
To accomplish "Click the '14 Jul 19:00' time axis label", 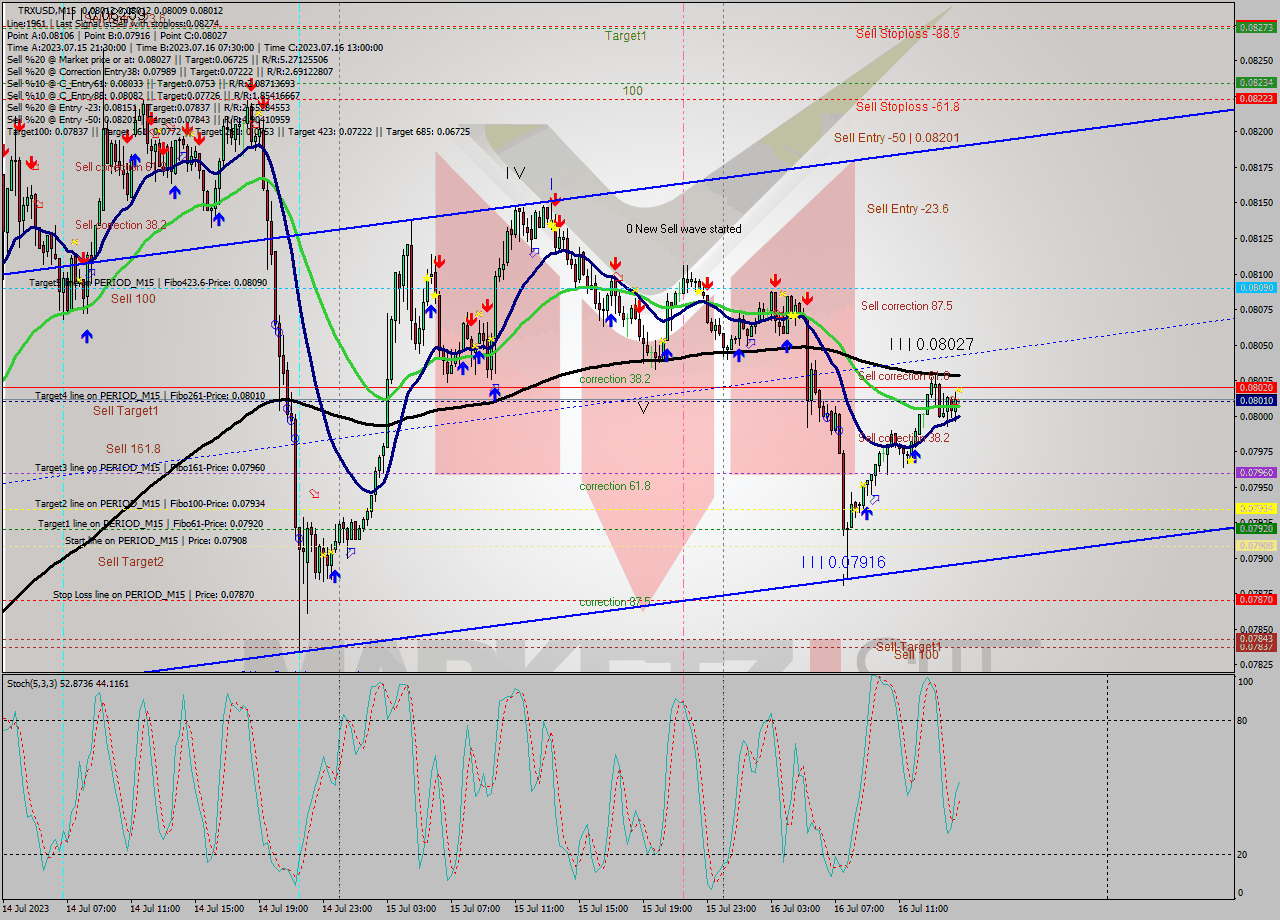I will (282, 909).
